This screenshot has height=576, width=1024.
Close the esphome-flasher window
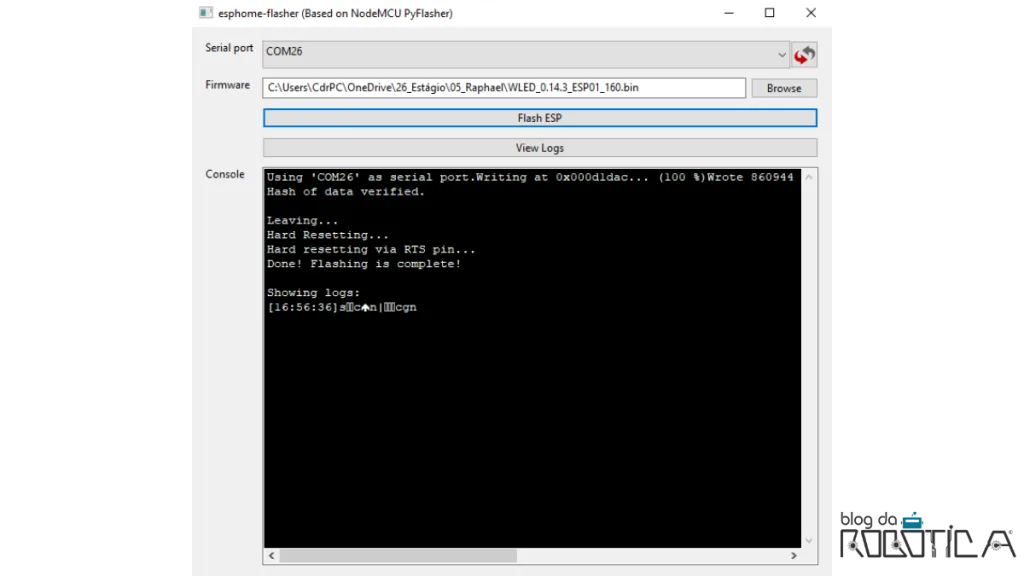coord(810,12)
